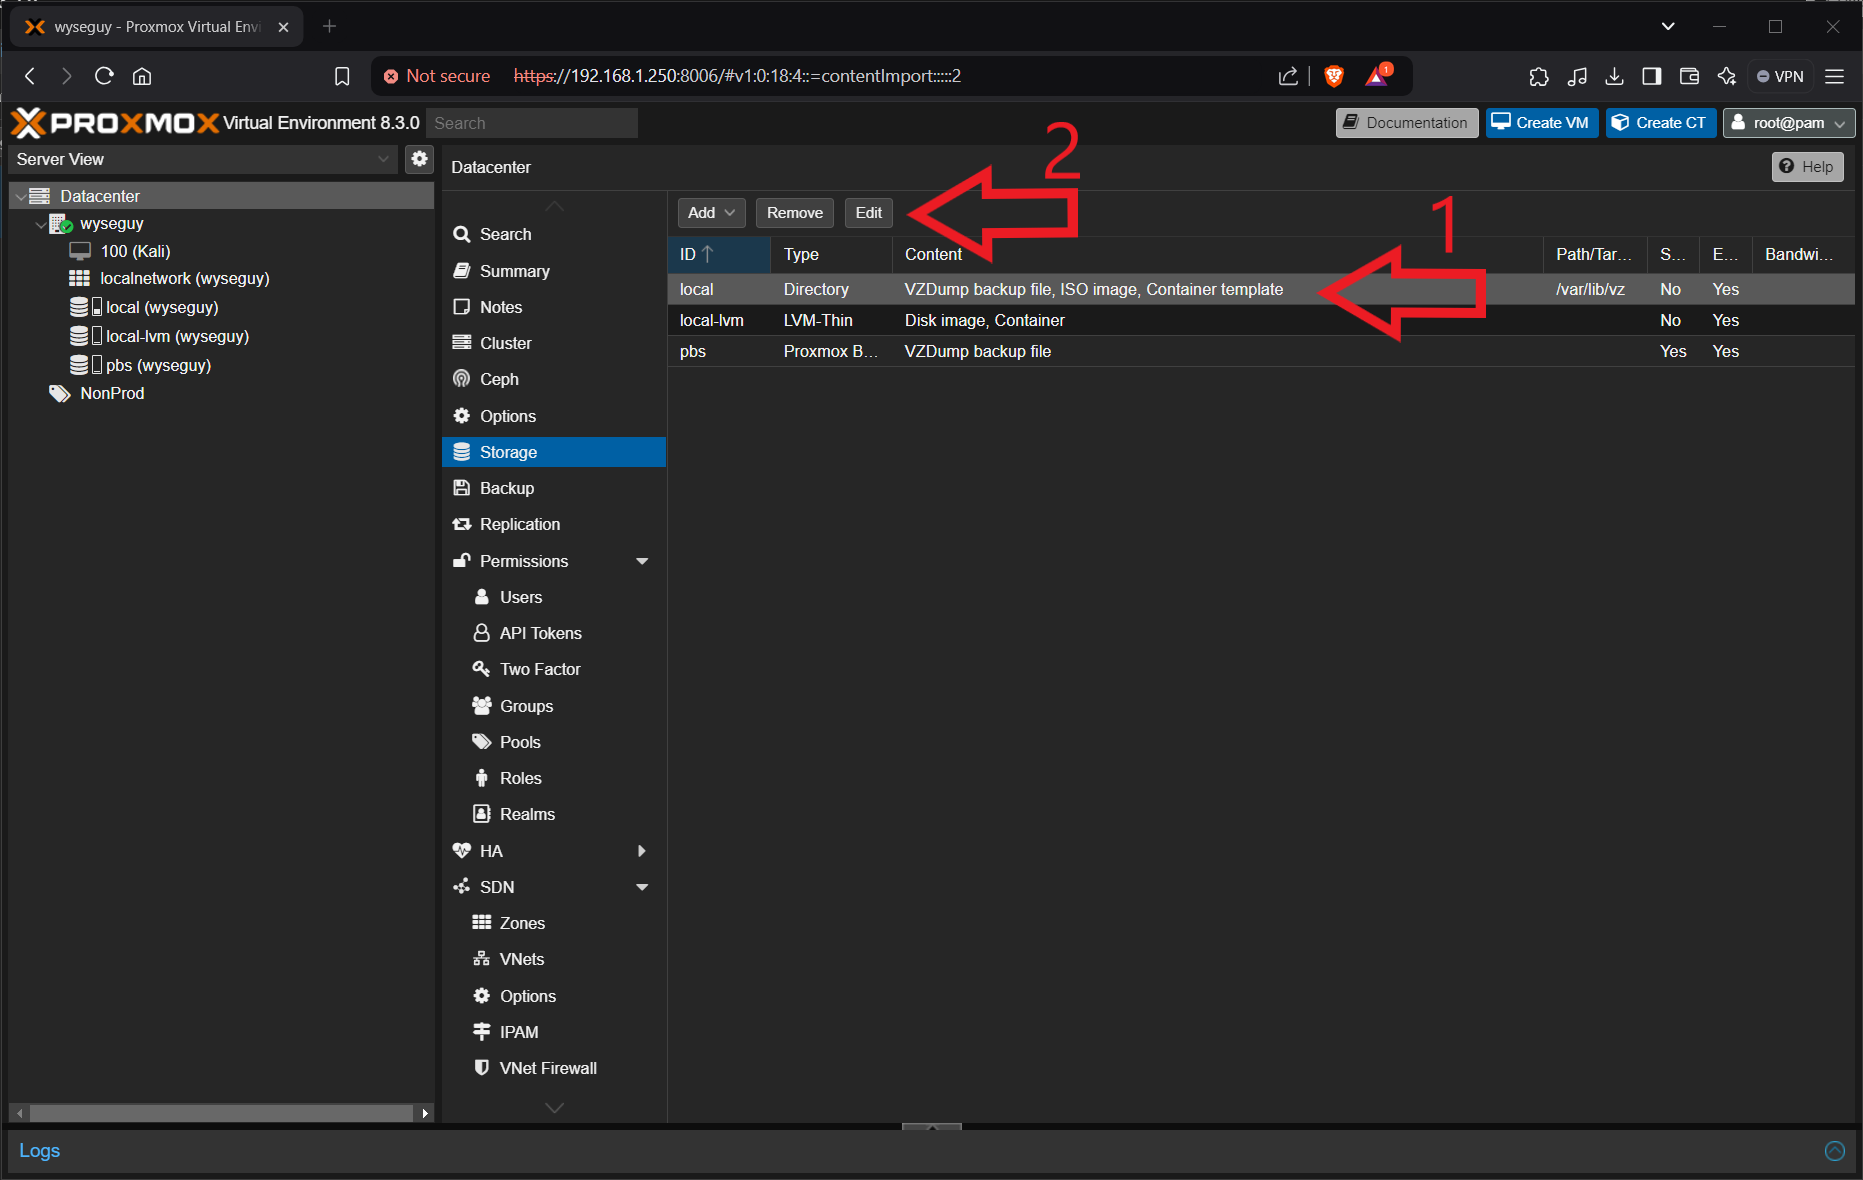Screen dimensions: 1863x1180
Task: Select the NonProd pool in tree
Action: pyautogui.click(x=112, y=393)
